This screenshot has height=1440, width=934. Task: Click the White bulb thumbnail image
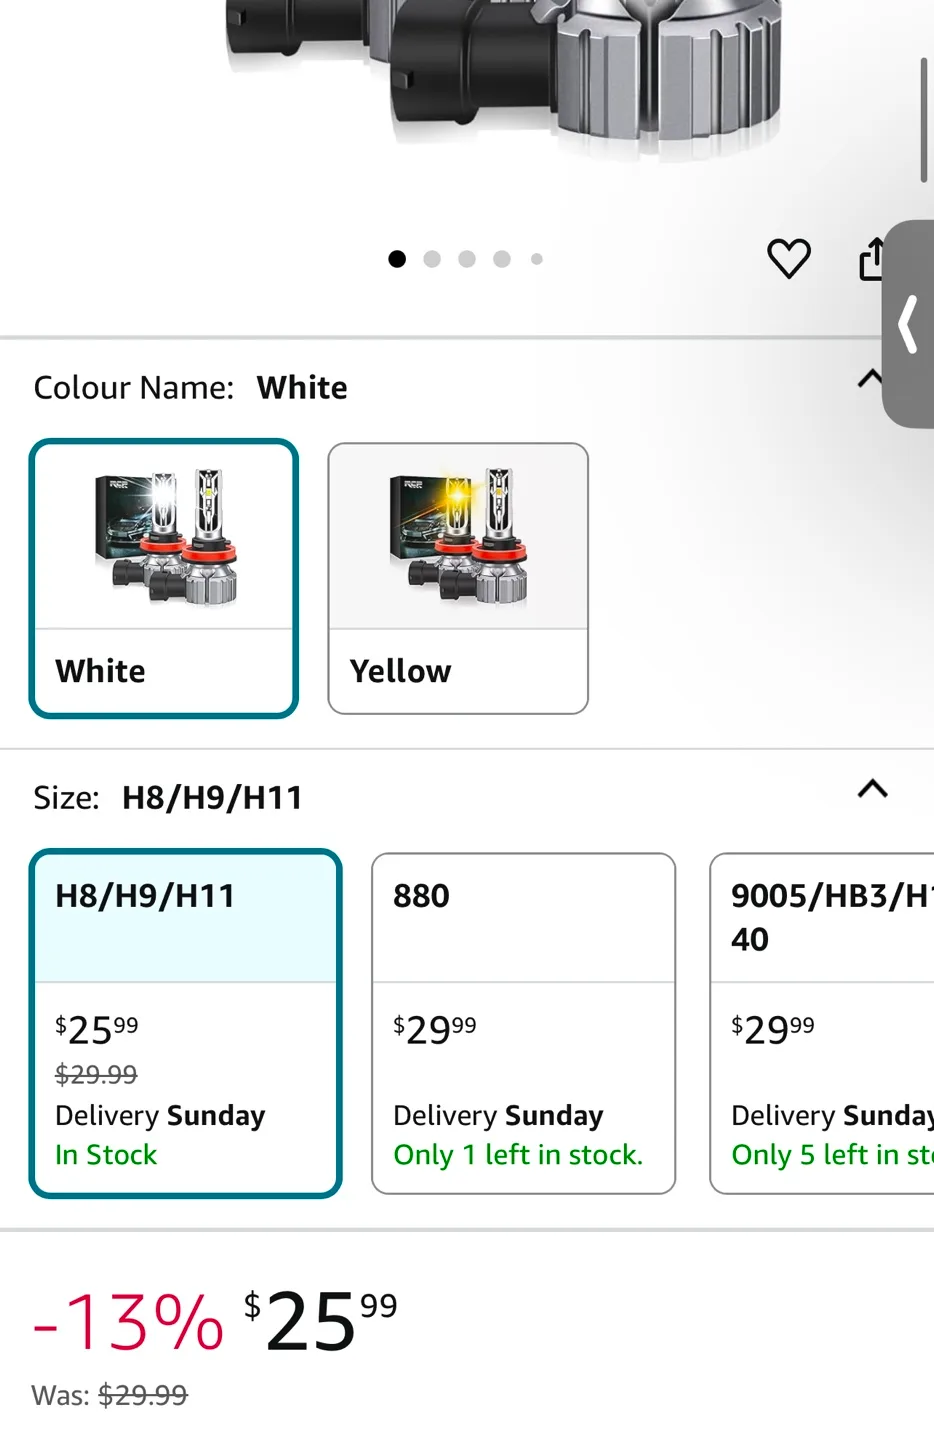164,537
